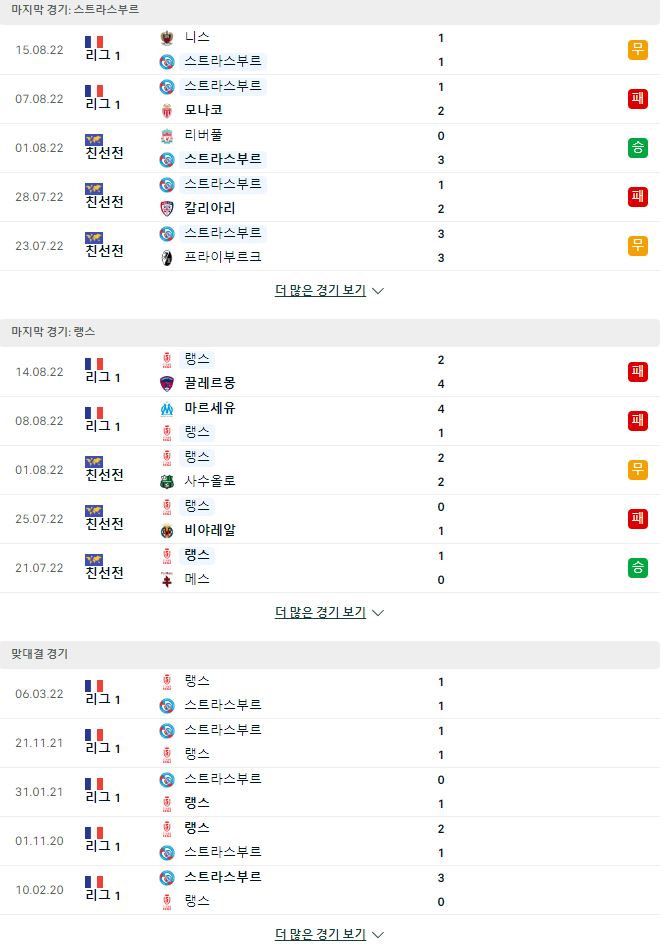Open the 마르세유 team link
This screenshot has width=663, height=952.
pos(209,408)
